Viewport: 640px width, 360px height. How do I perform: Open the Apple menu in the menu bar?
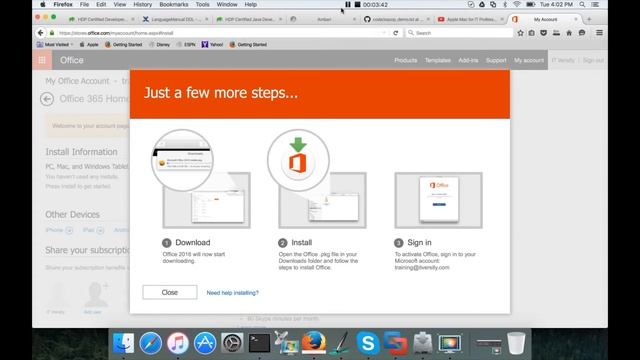coord(43,4)
